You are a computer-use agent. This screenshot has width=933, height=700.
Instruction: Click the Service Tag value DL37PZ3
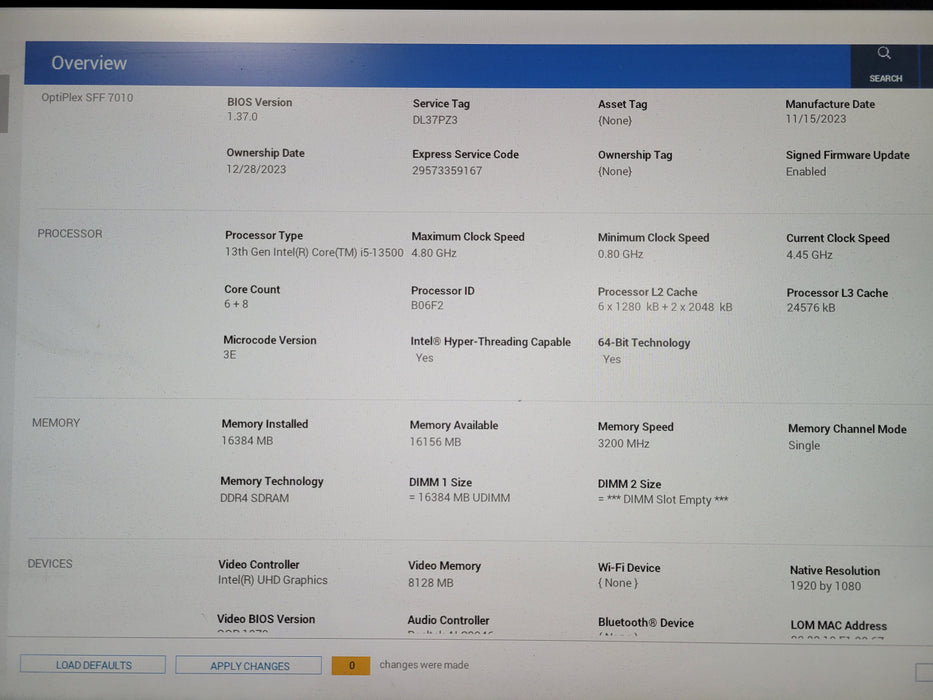point(435,120)
